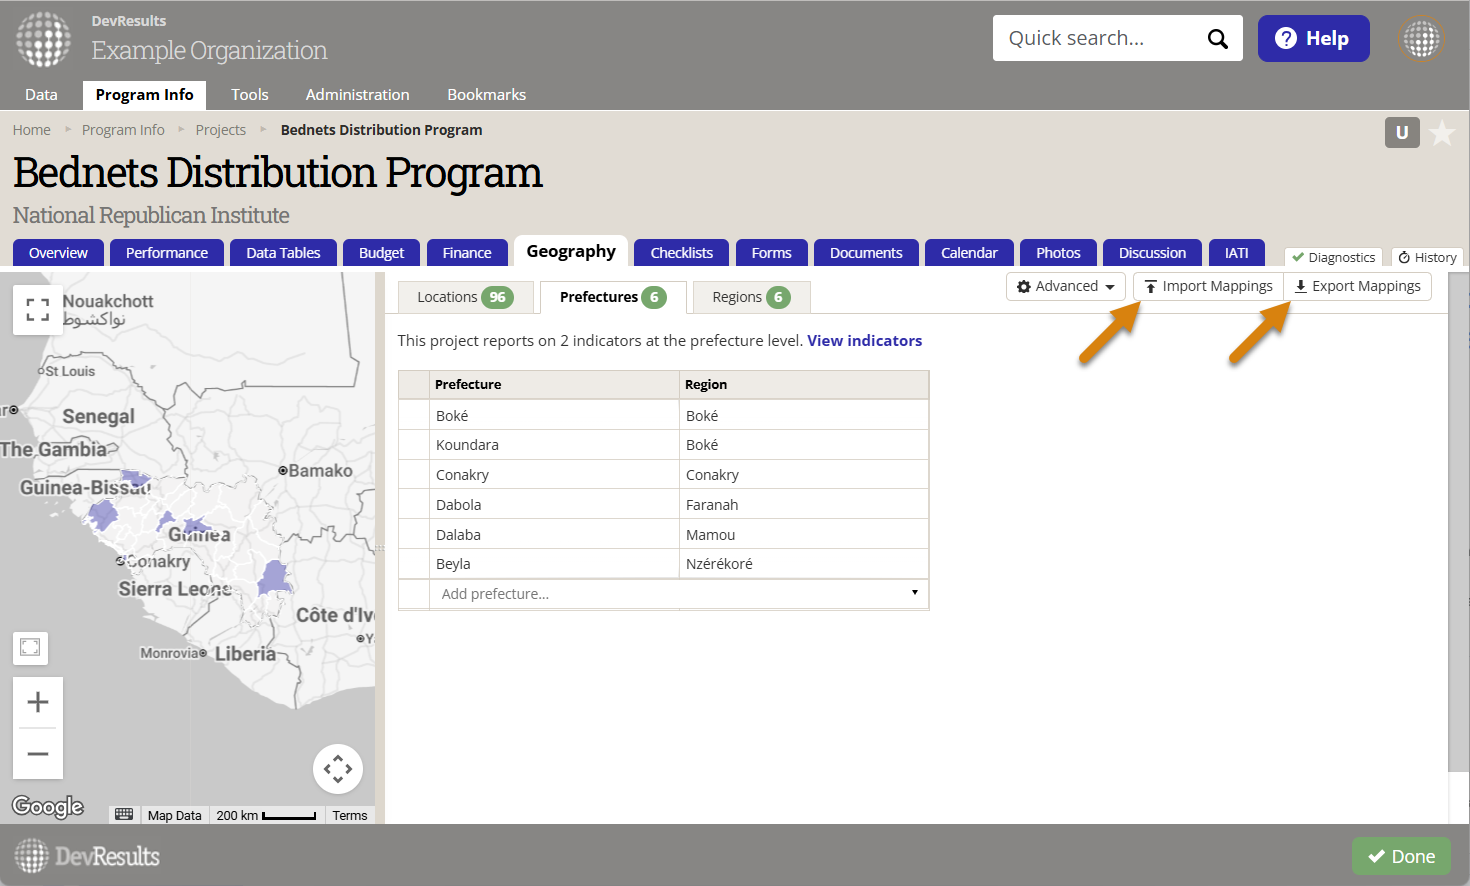Open the Bookmarks menu
Viewport: 1470px width, 886px height.
487,95
